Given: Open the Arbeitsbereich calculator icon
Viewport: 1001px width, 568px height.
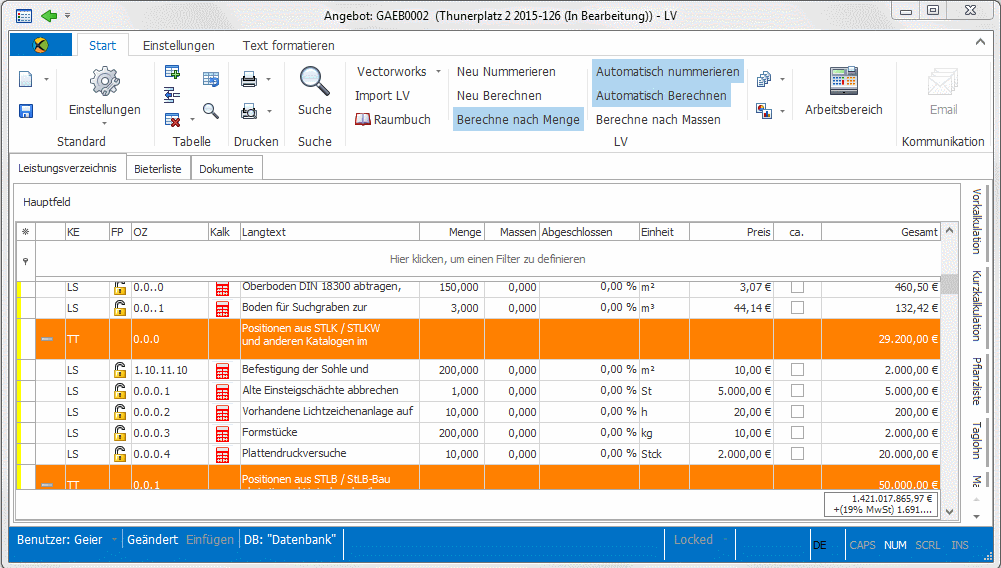Looking at the screenshot, I should point(844,81).
